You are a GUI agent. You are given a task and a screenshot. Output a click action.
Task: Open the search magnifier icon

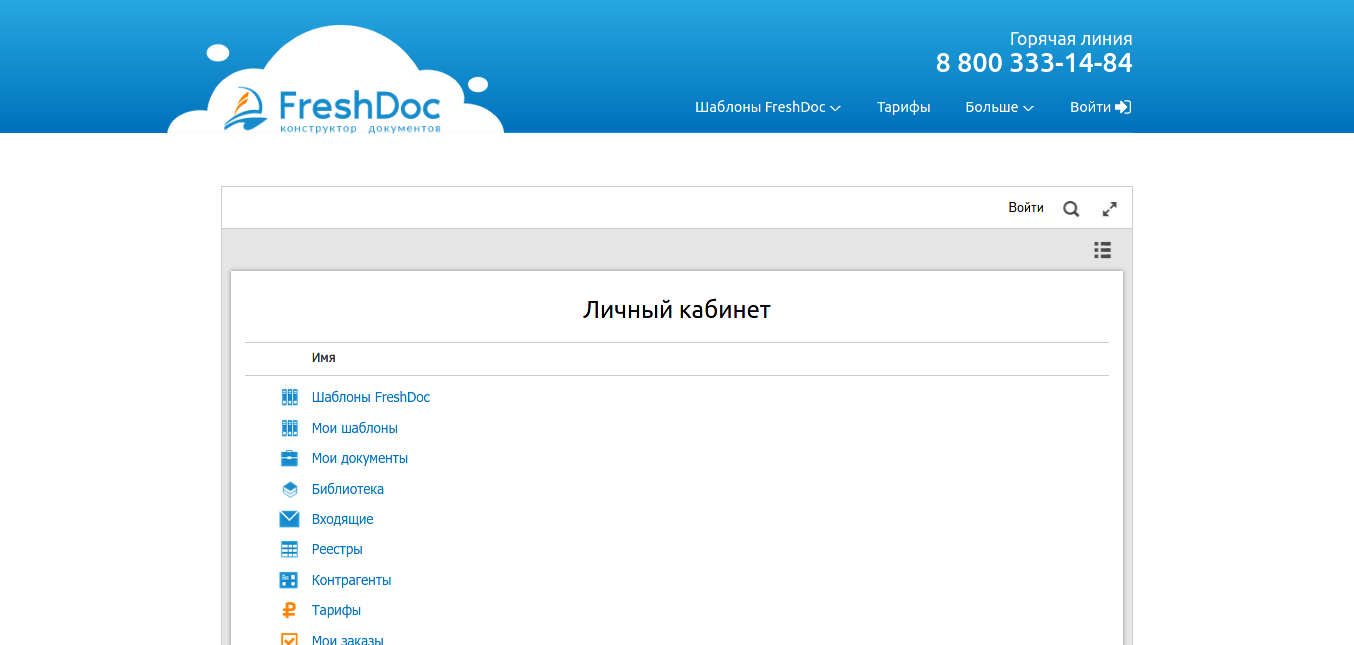[1071, 209]
